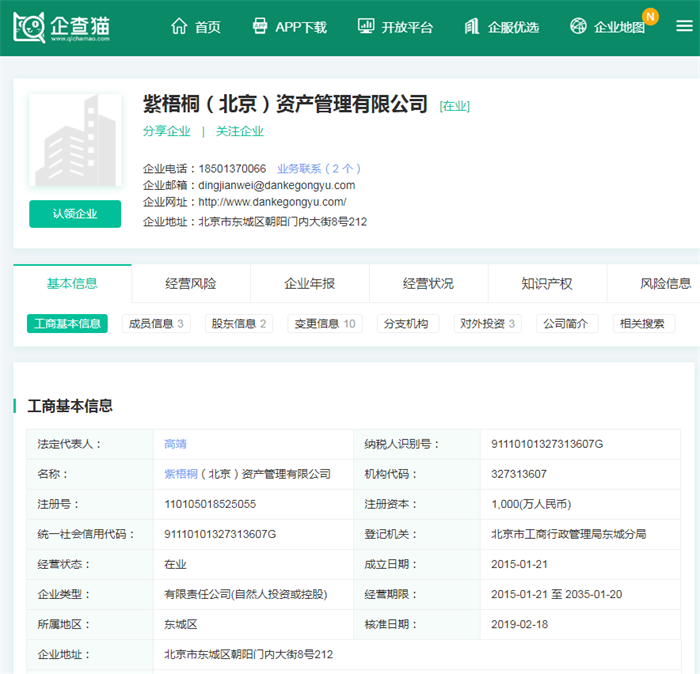Click 统一社会信用代码 label
This screenshot has width=700, height=674.
click(86, 534)
